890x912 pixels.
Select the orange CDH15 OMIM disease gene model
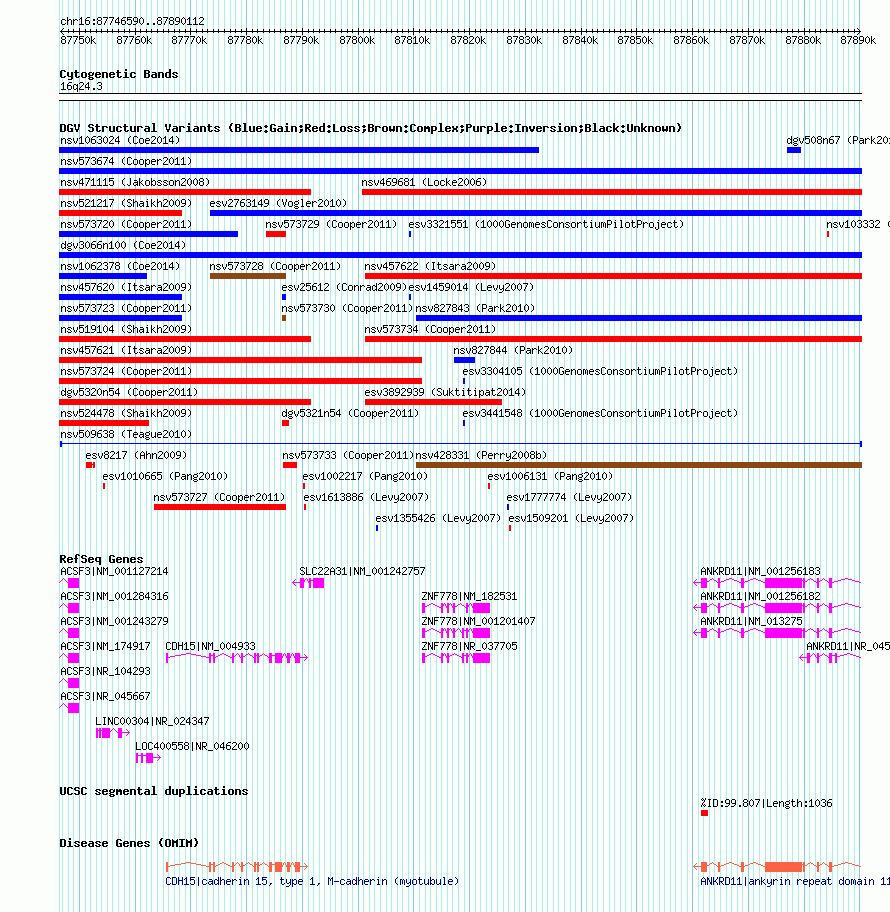[x=237, y=867]
